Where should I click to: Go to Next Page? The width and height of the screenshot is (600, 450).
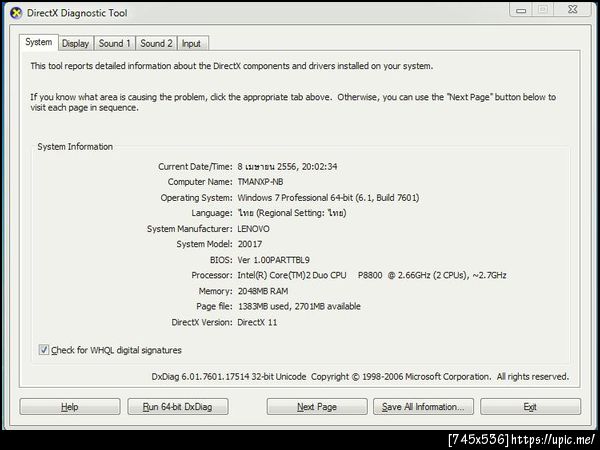tap(317, 407)
